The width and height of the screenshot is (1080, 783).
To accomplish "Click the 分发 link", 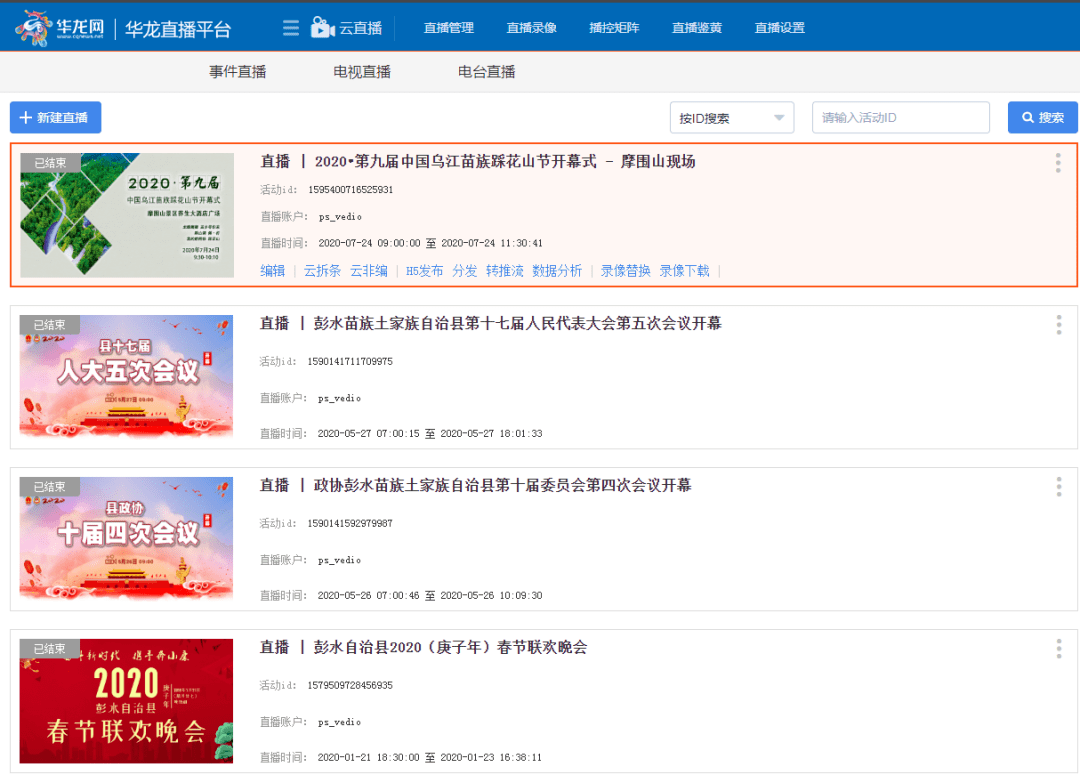I will click(465, 271).
